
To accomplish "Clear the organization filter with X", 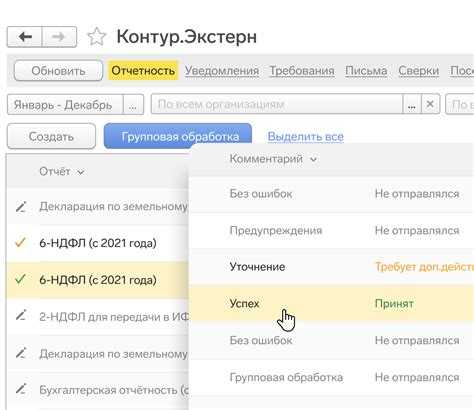I will (430, 104).
